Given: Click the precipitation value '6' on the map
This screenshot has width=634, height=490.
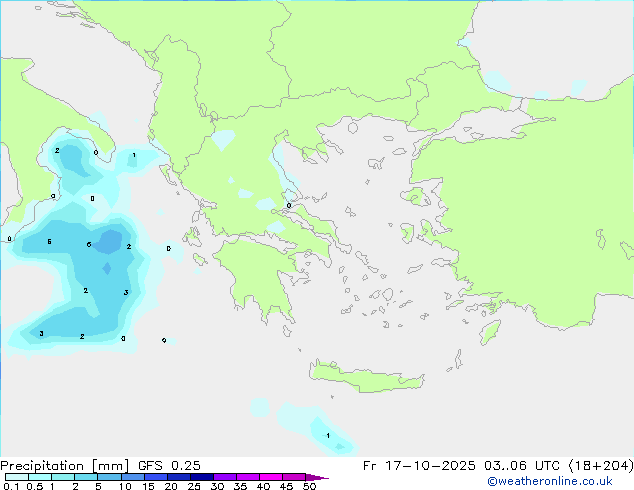Looking at the screenshot, I should point(89,244).
